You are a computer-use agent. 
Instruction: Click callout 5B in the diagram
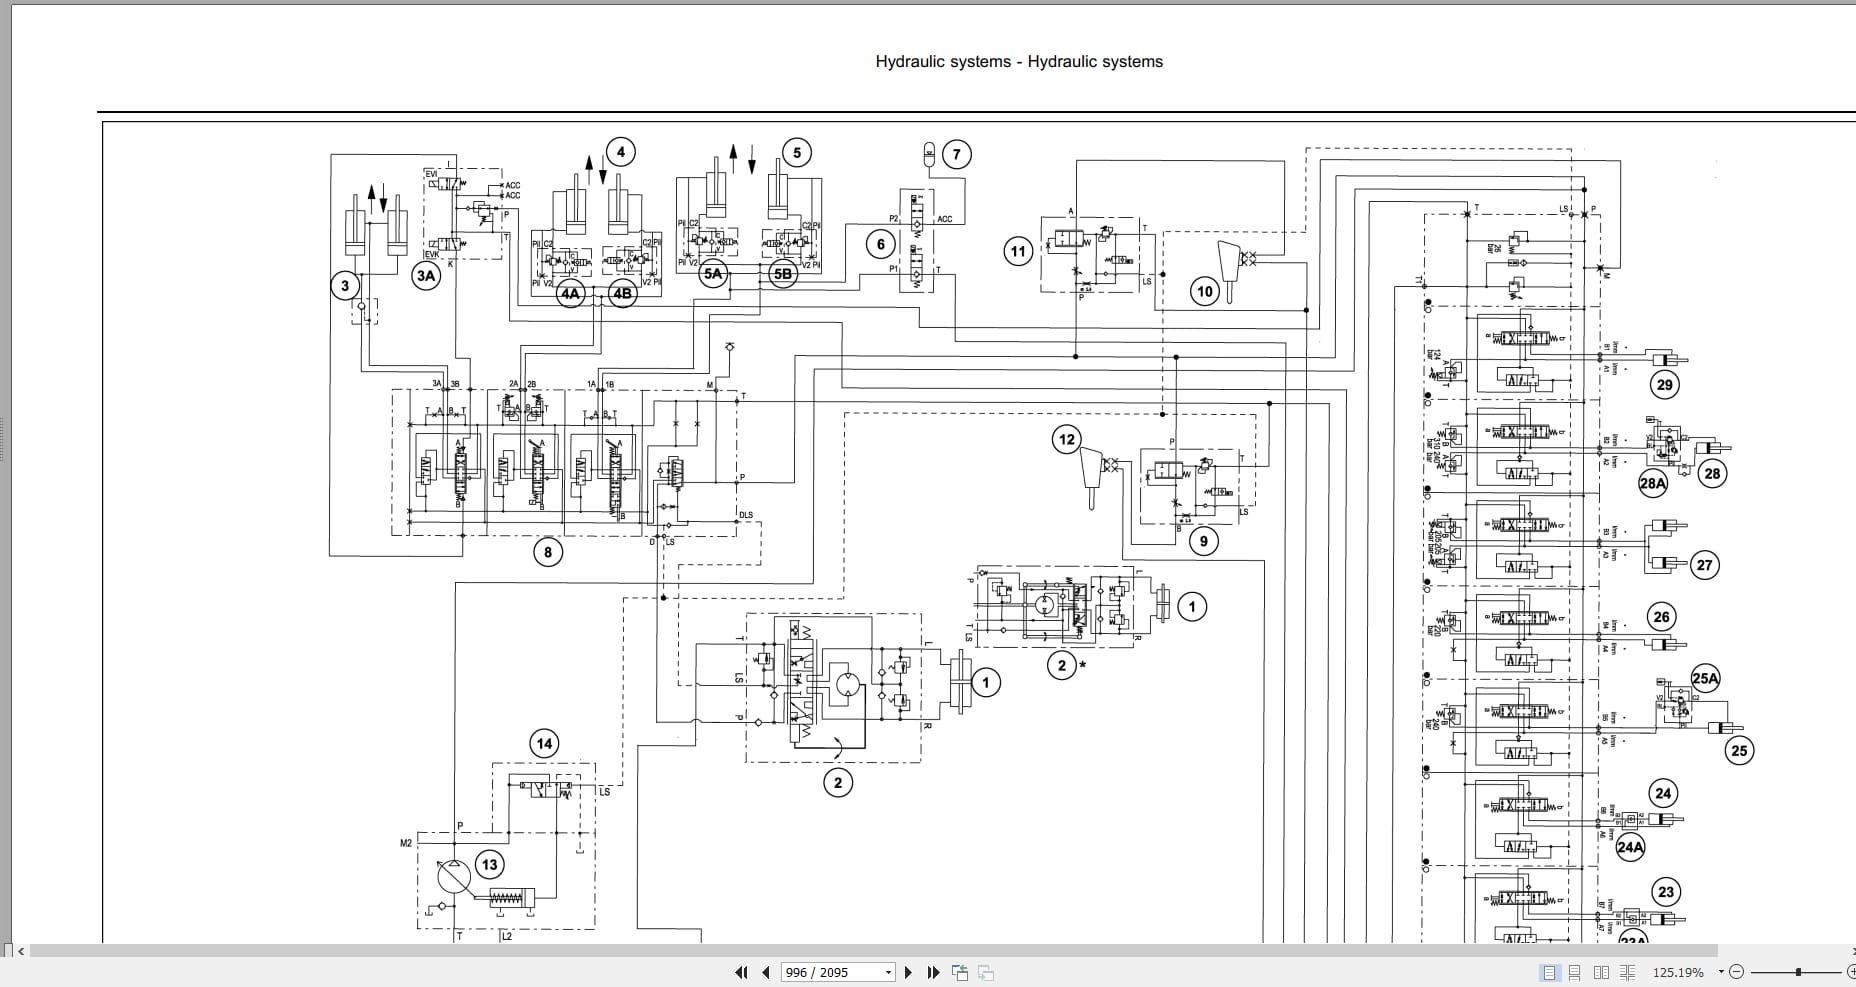pos(782,274)
